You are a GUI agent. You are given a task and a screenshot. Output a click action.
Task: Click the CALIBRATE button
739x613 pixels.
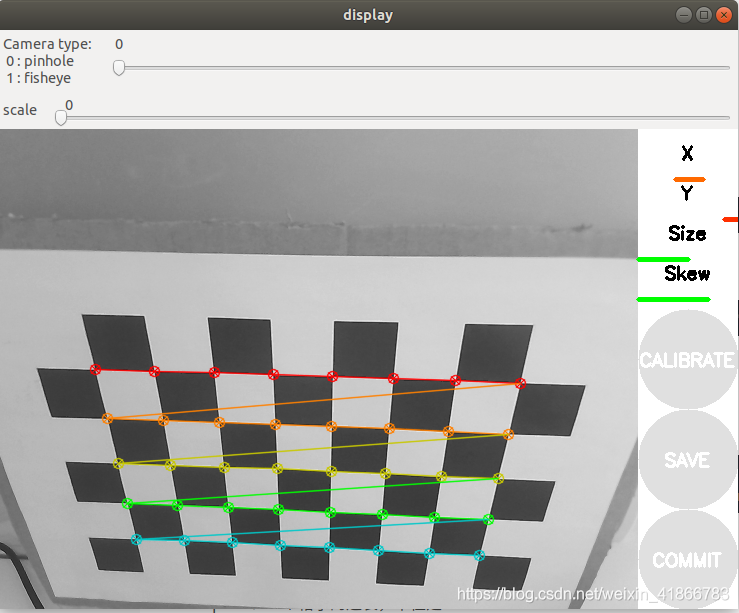(687, 360)
